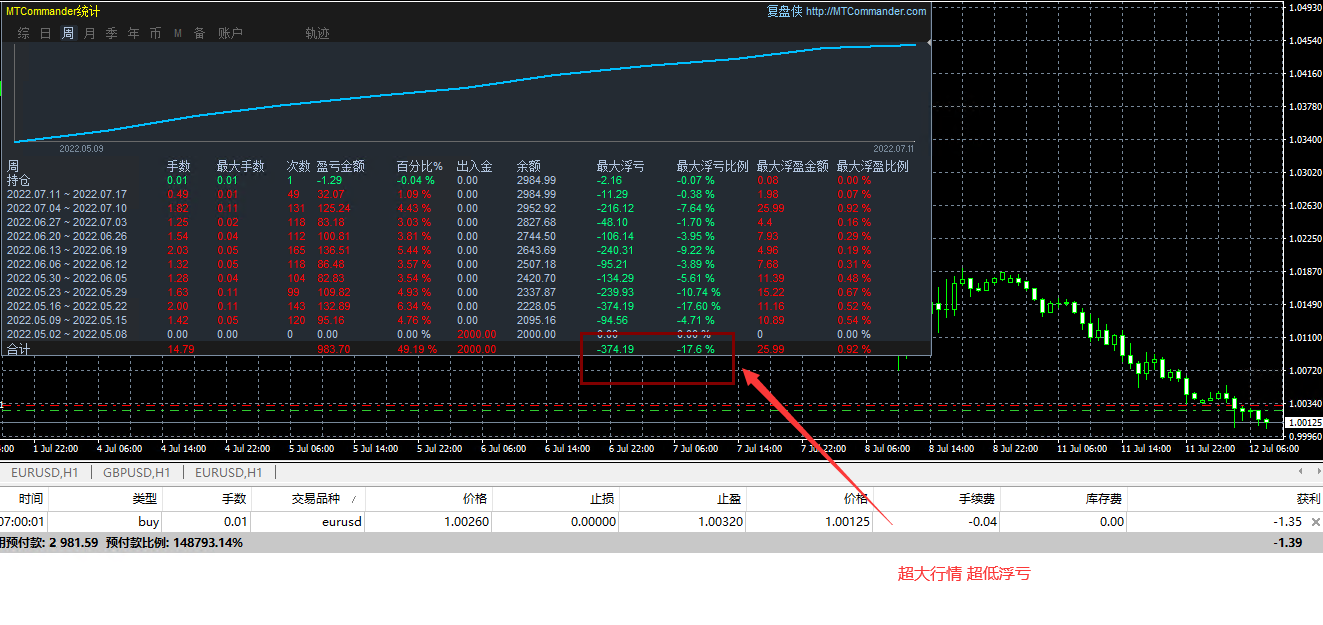1323x625 pixels.
Task: Select the 2022.07.04 ~ 2022.07.10 week row
Action: click(465, 208)
